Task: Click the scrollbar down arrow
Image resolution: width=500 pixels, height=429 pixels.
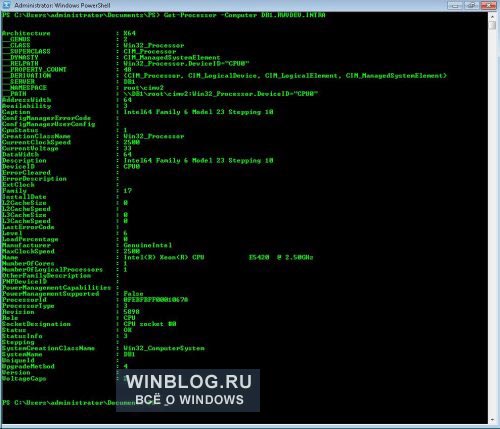Action: pyautogui.click(x=492, y=420)
